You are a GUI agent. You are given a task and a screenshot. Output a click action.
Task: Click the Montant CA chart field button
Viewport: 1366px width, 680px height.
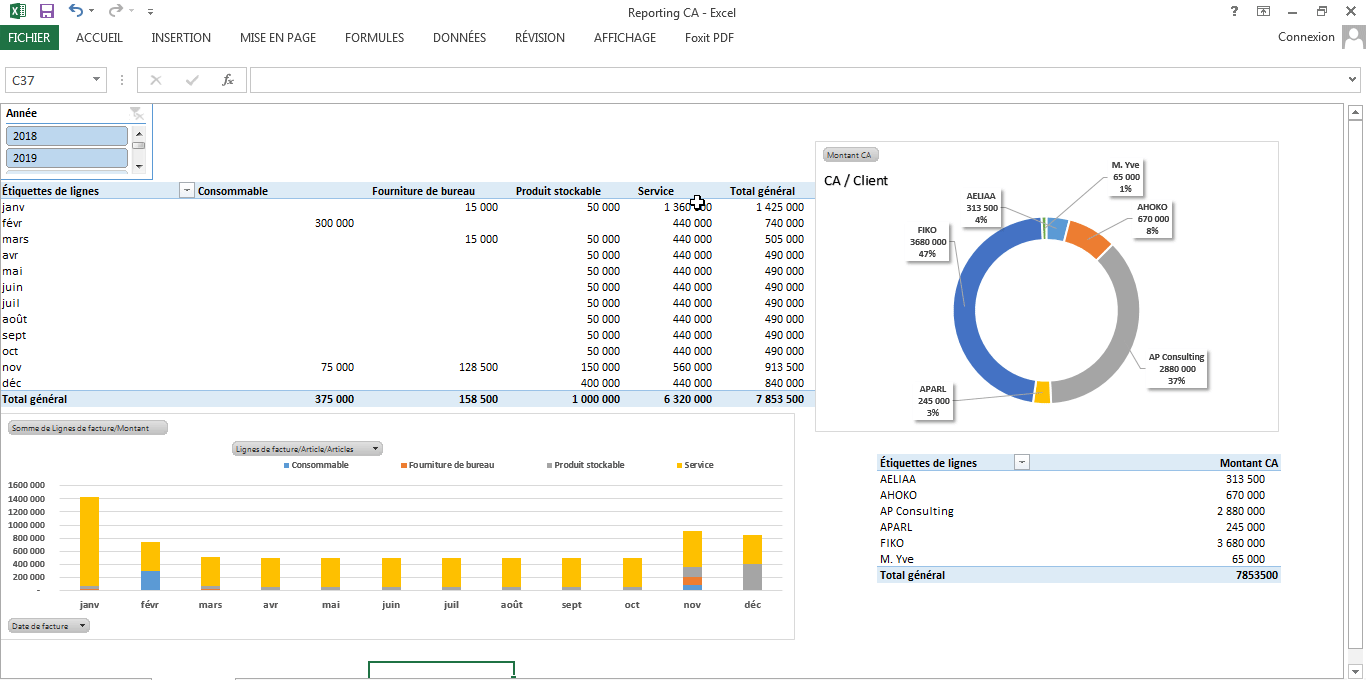(x=850, y=155)
